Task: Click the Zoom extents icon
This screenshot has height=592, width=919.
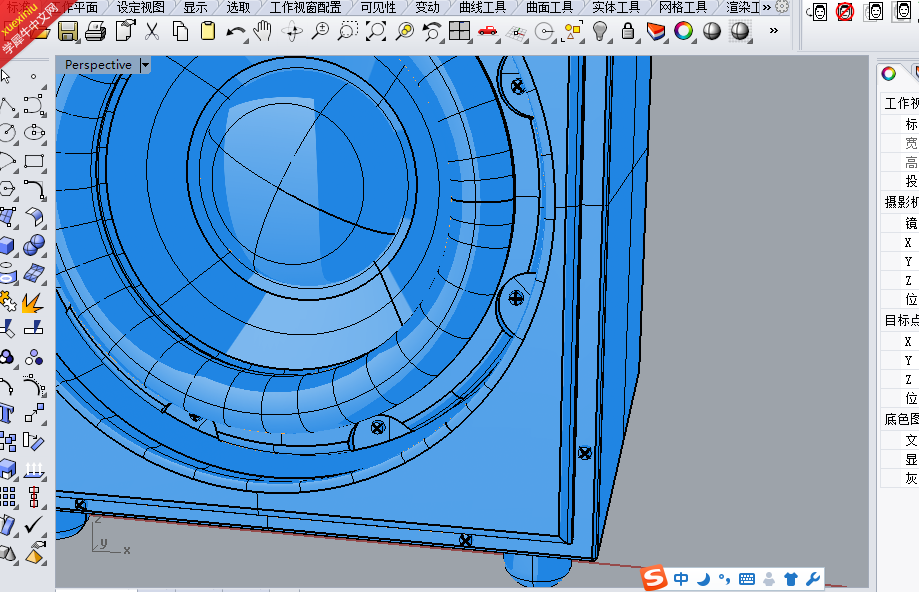Action: [376, 31]
